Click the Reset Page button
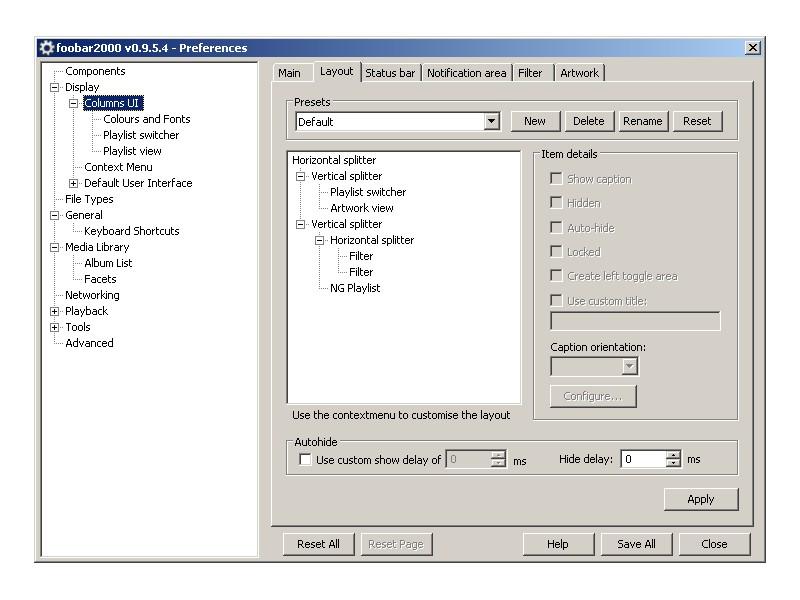Viewport: 800px width, 600px height. (396, 544)
